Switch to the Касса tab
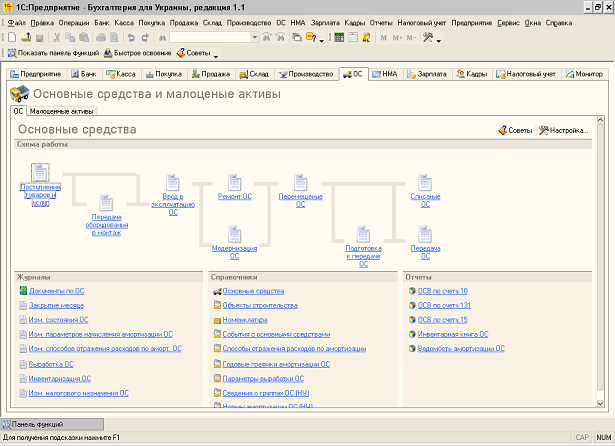Viewport: 615px width, 446px height. click(x=121, y=74)
